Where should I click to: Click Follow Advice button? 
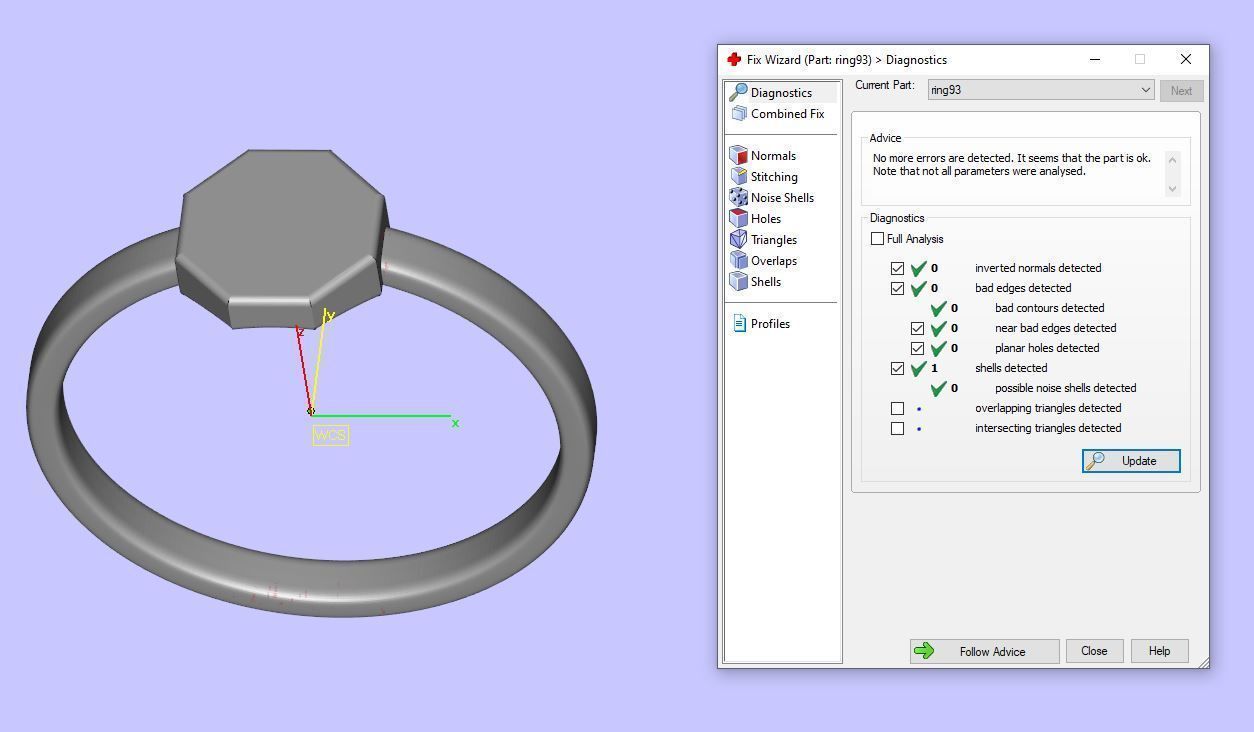(x=984, y=651)
